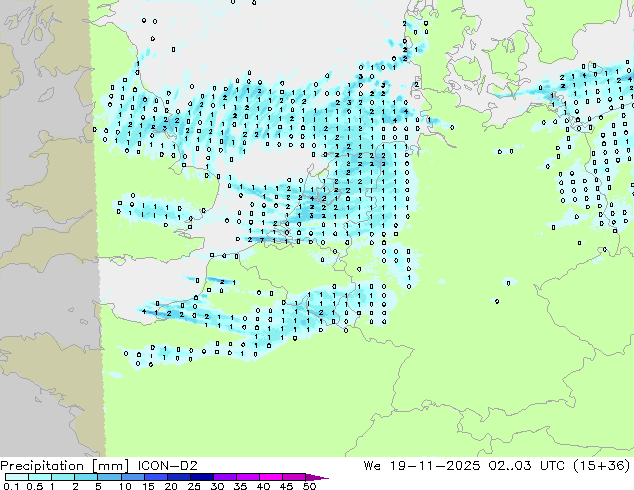
Task: Click the 2–5 mm legend color swatch
Action: [87, 477]
